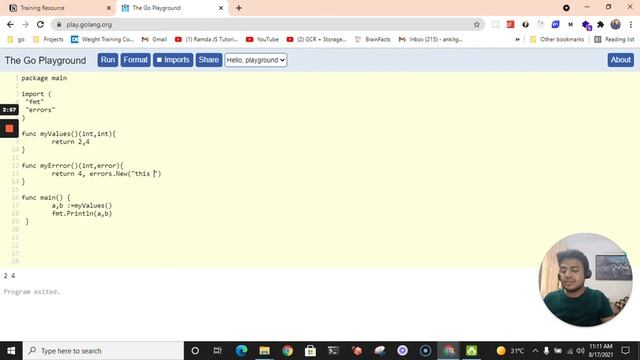The image size is (640, 360).
Task: Open the Reading list
Action: (614, 39)
